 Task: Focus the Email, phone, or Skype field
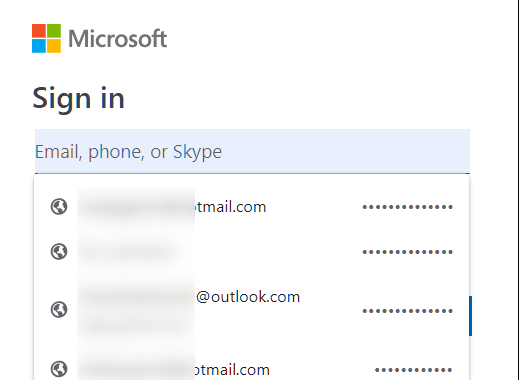tap(252, 151)
